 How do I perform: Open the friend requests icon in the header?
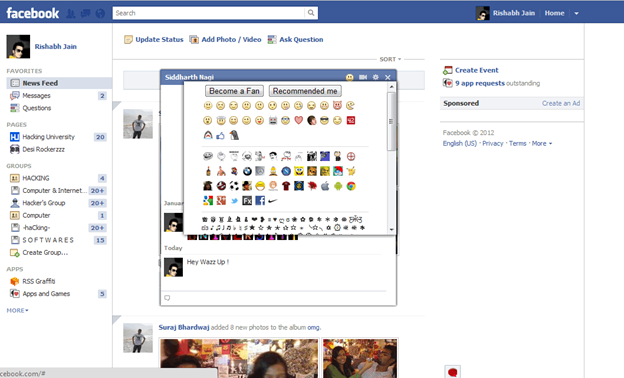(70, 14)
